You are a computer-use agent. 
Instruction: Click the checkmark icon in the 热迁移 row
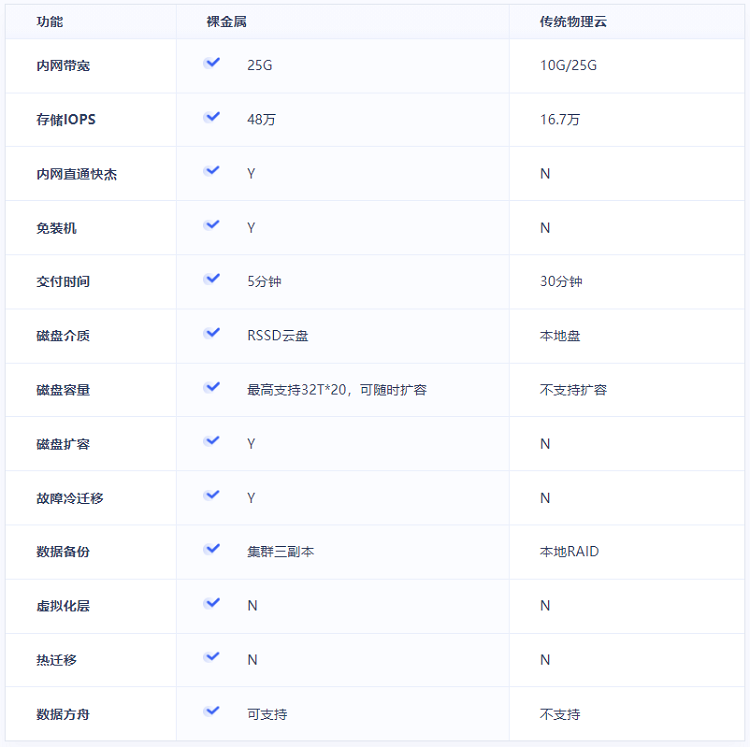click(x=211, y=657)
